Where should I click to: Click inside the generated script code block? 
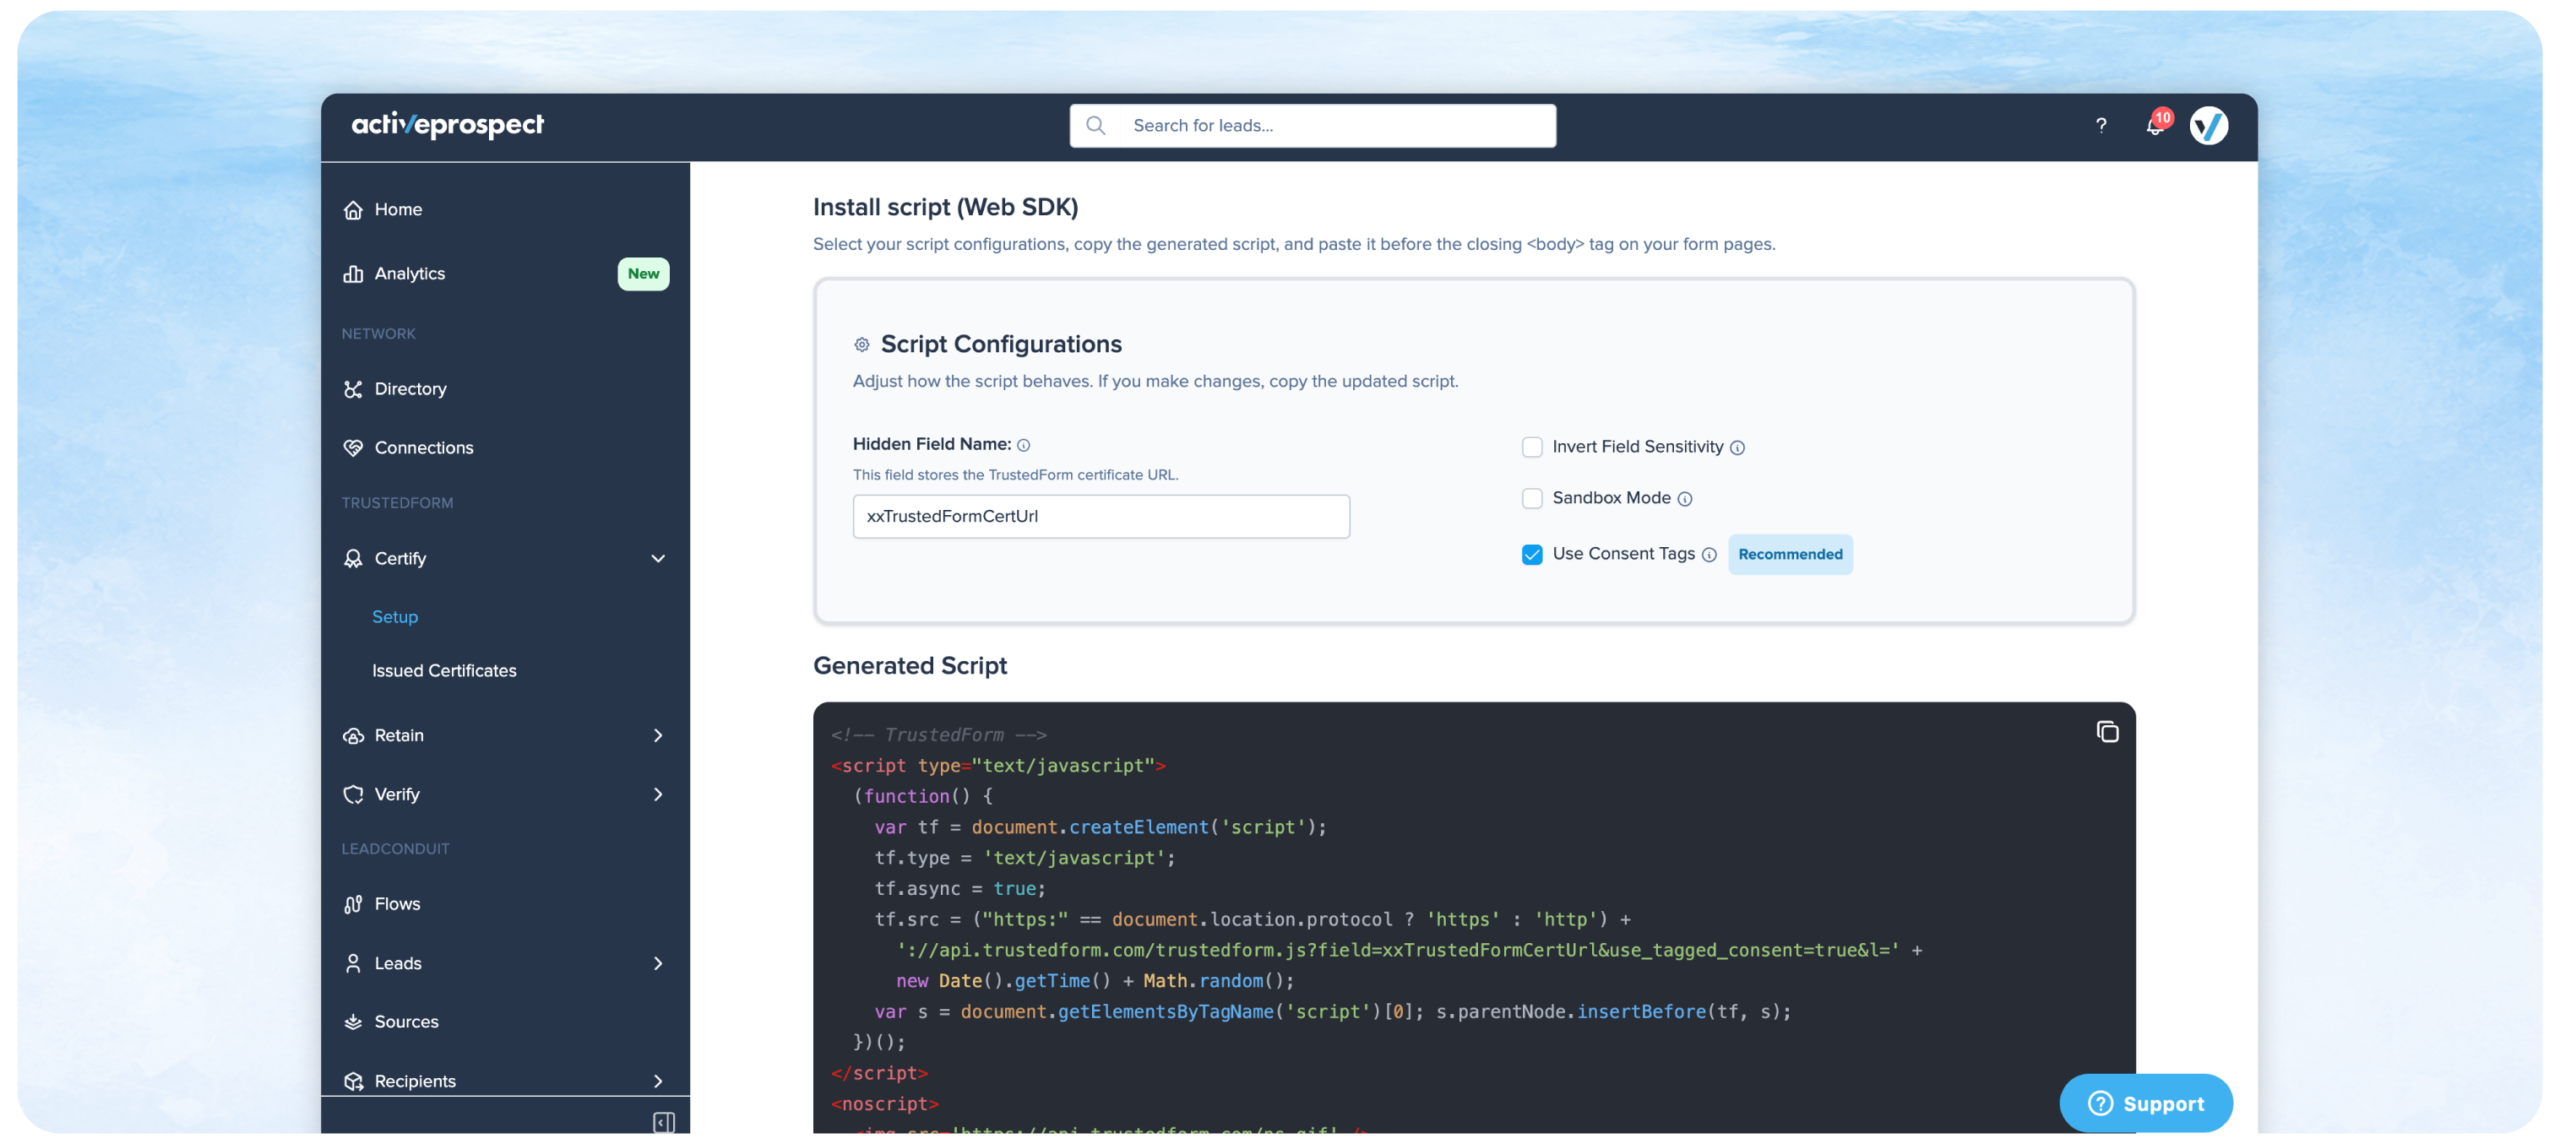(x=1474, y=918)
